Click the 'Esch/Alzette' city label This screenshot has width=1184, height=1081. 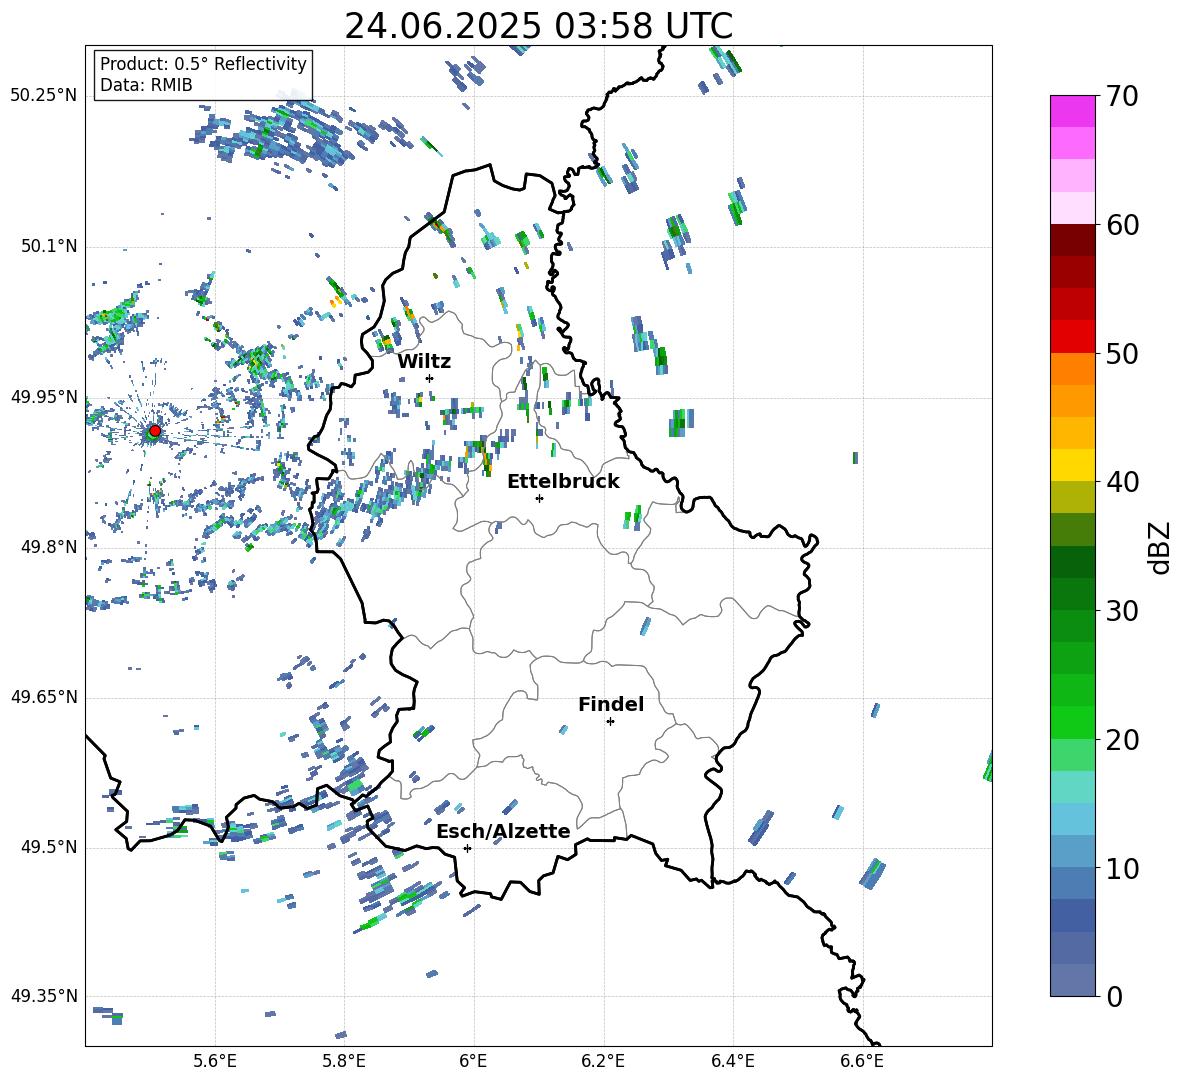pyautogui.click(x=503, y=831)
